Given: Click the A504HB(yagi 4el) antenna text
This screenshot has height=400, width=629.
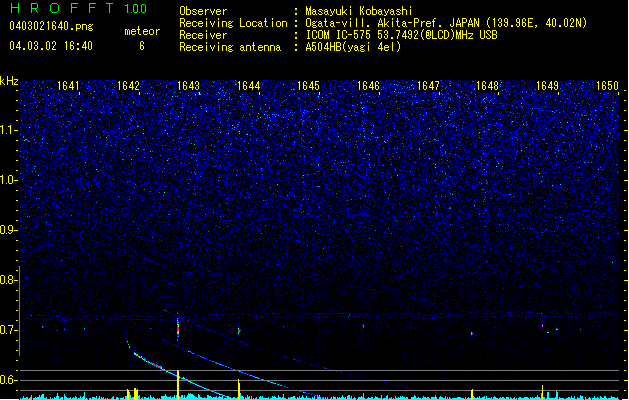Looking at the screenshot, I should tap(353, 47).
